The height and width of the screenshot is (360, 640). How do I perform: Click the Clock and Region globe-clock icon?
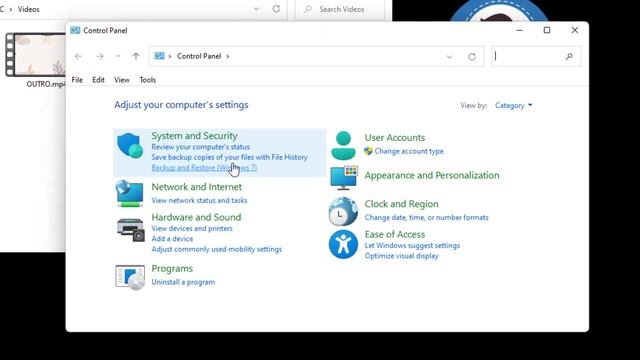pyautogui.click(x=343, y=211)
